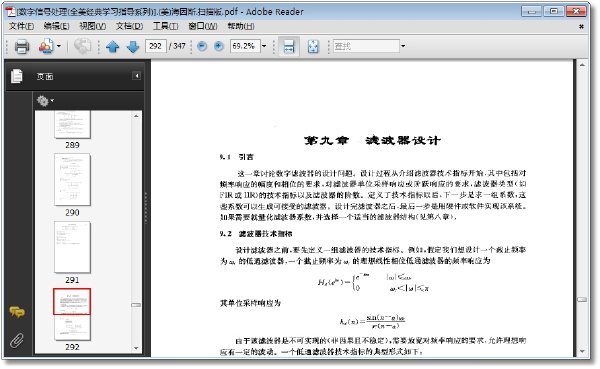Open the dropdown arrow beside share icon
This screenshot has height=369, width=600.
coord(59,46)
